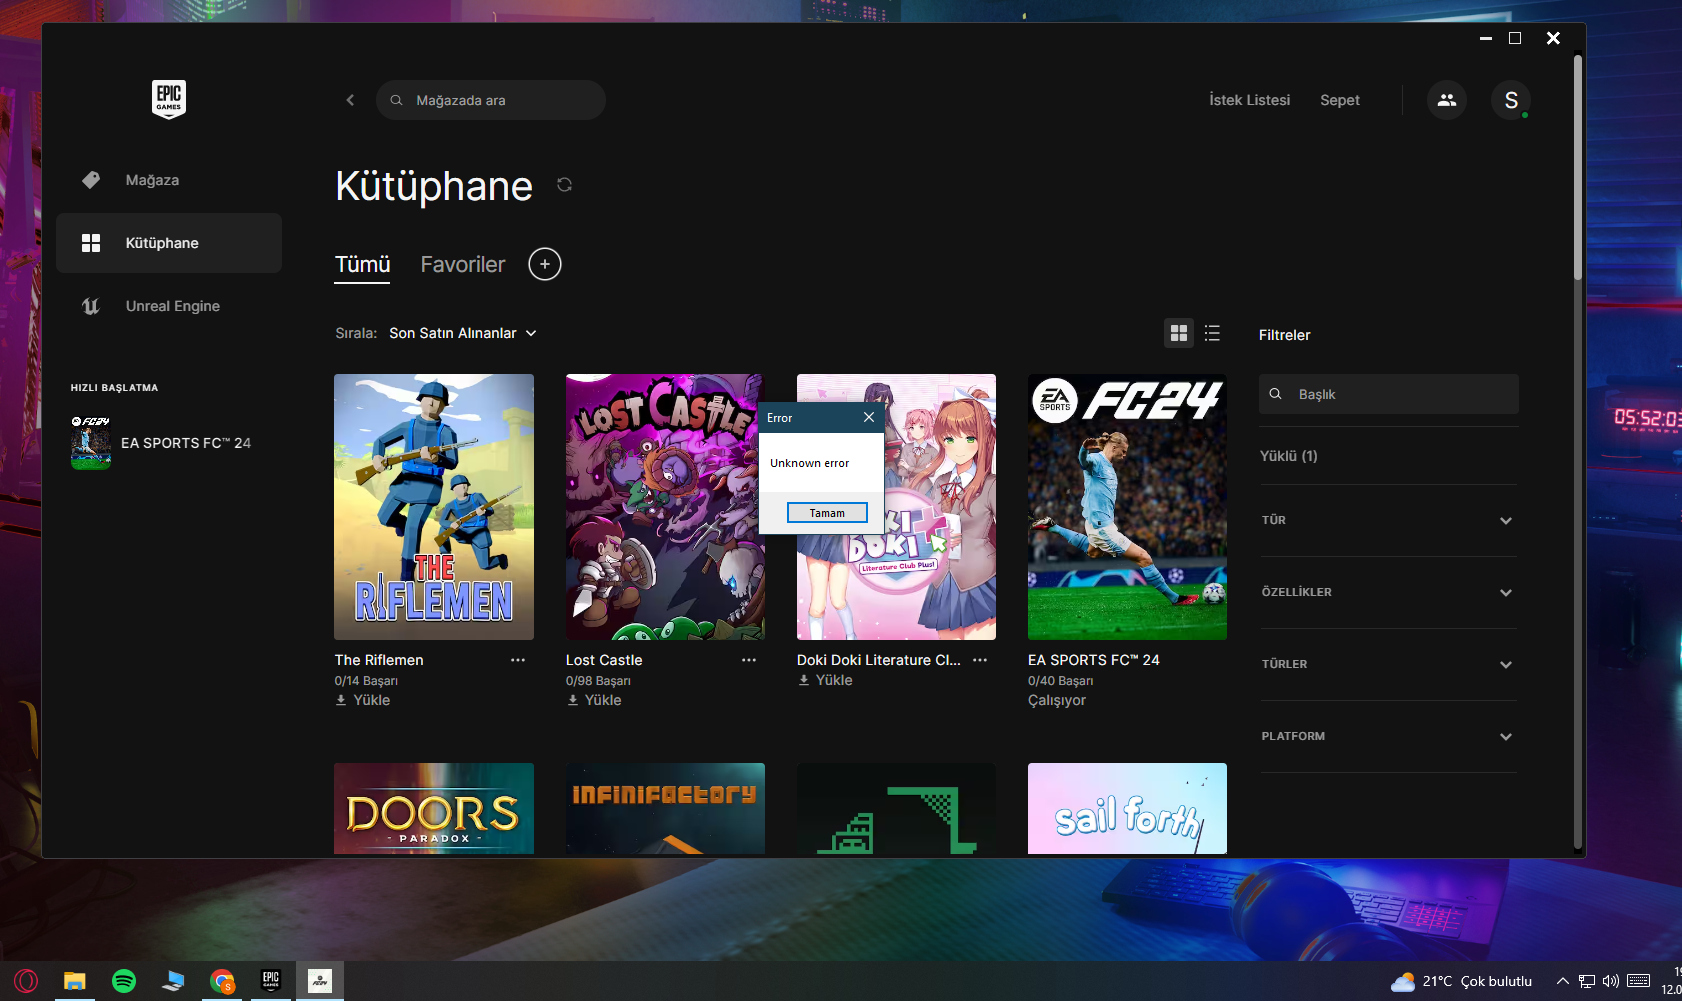The width and height of the screenshot is (1682, 1001).
Task: Click the FC 24 taskbar icon
Action: pyautogui.click(x=320, y=981)
